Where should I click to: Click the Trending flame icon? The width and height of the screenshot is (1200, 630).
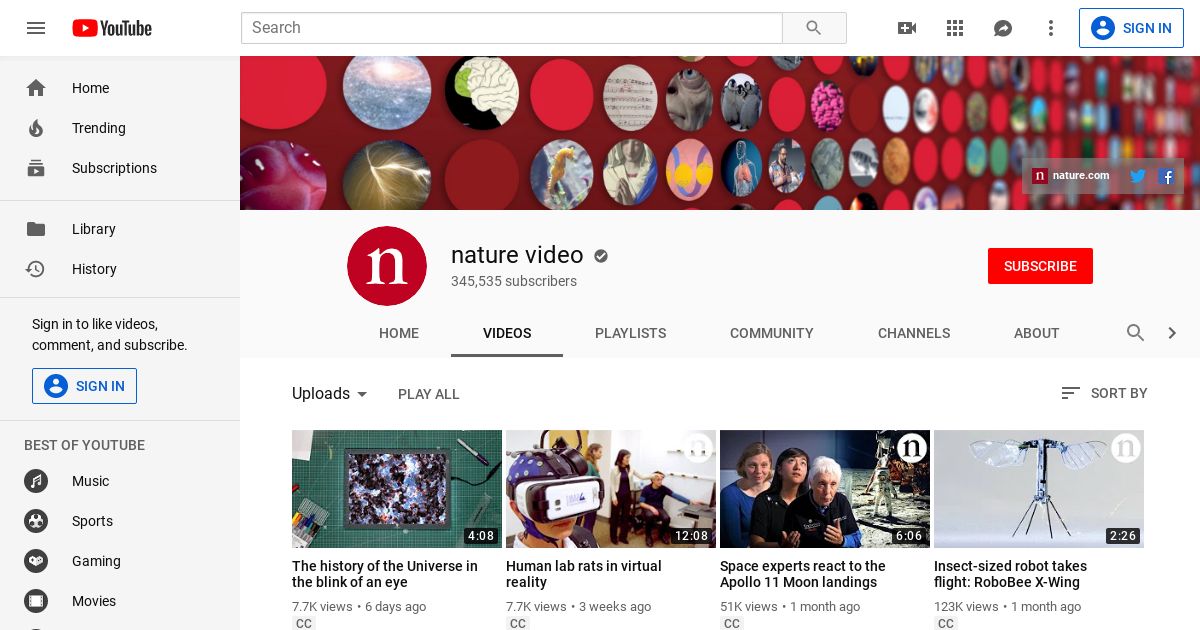(x=36, y=128)
